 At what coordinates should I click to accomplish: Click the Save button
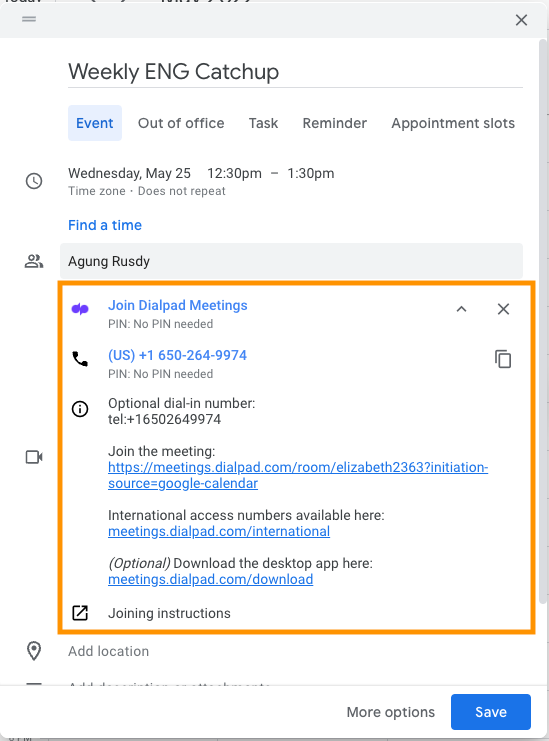pos(490,712)
